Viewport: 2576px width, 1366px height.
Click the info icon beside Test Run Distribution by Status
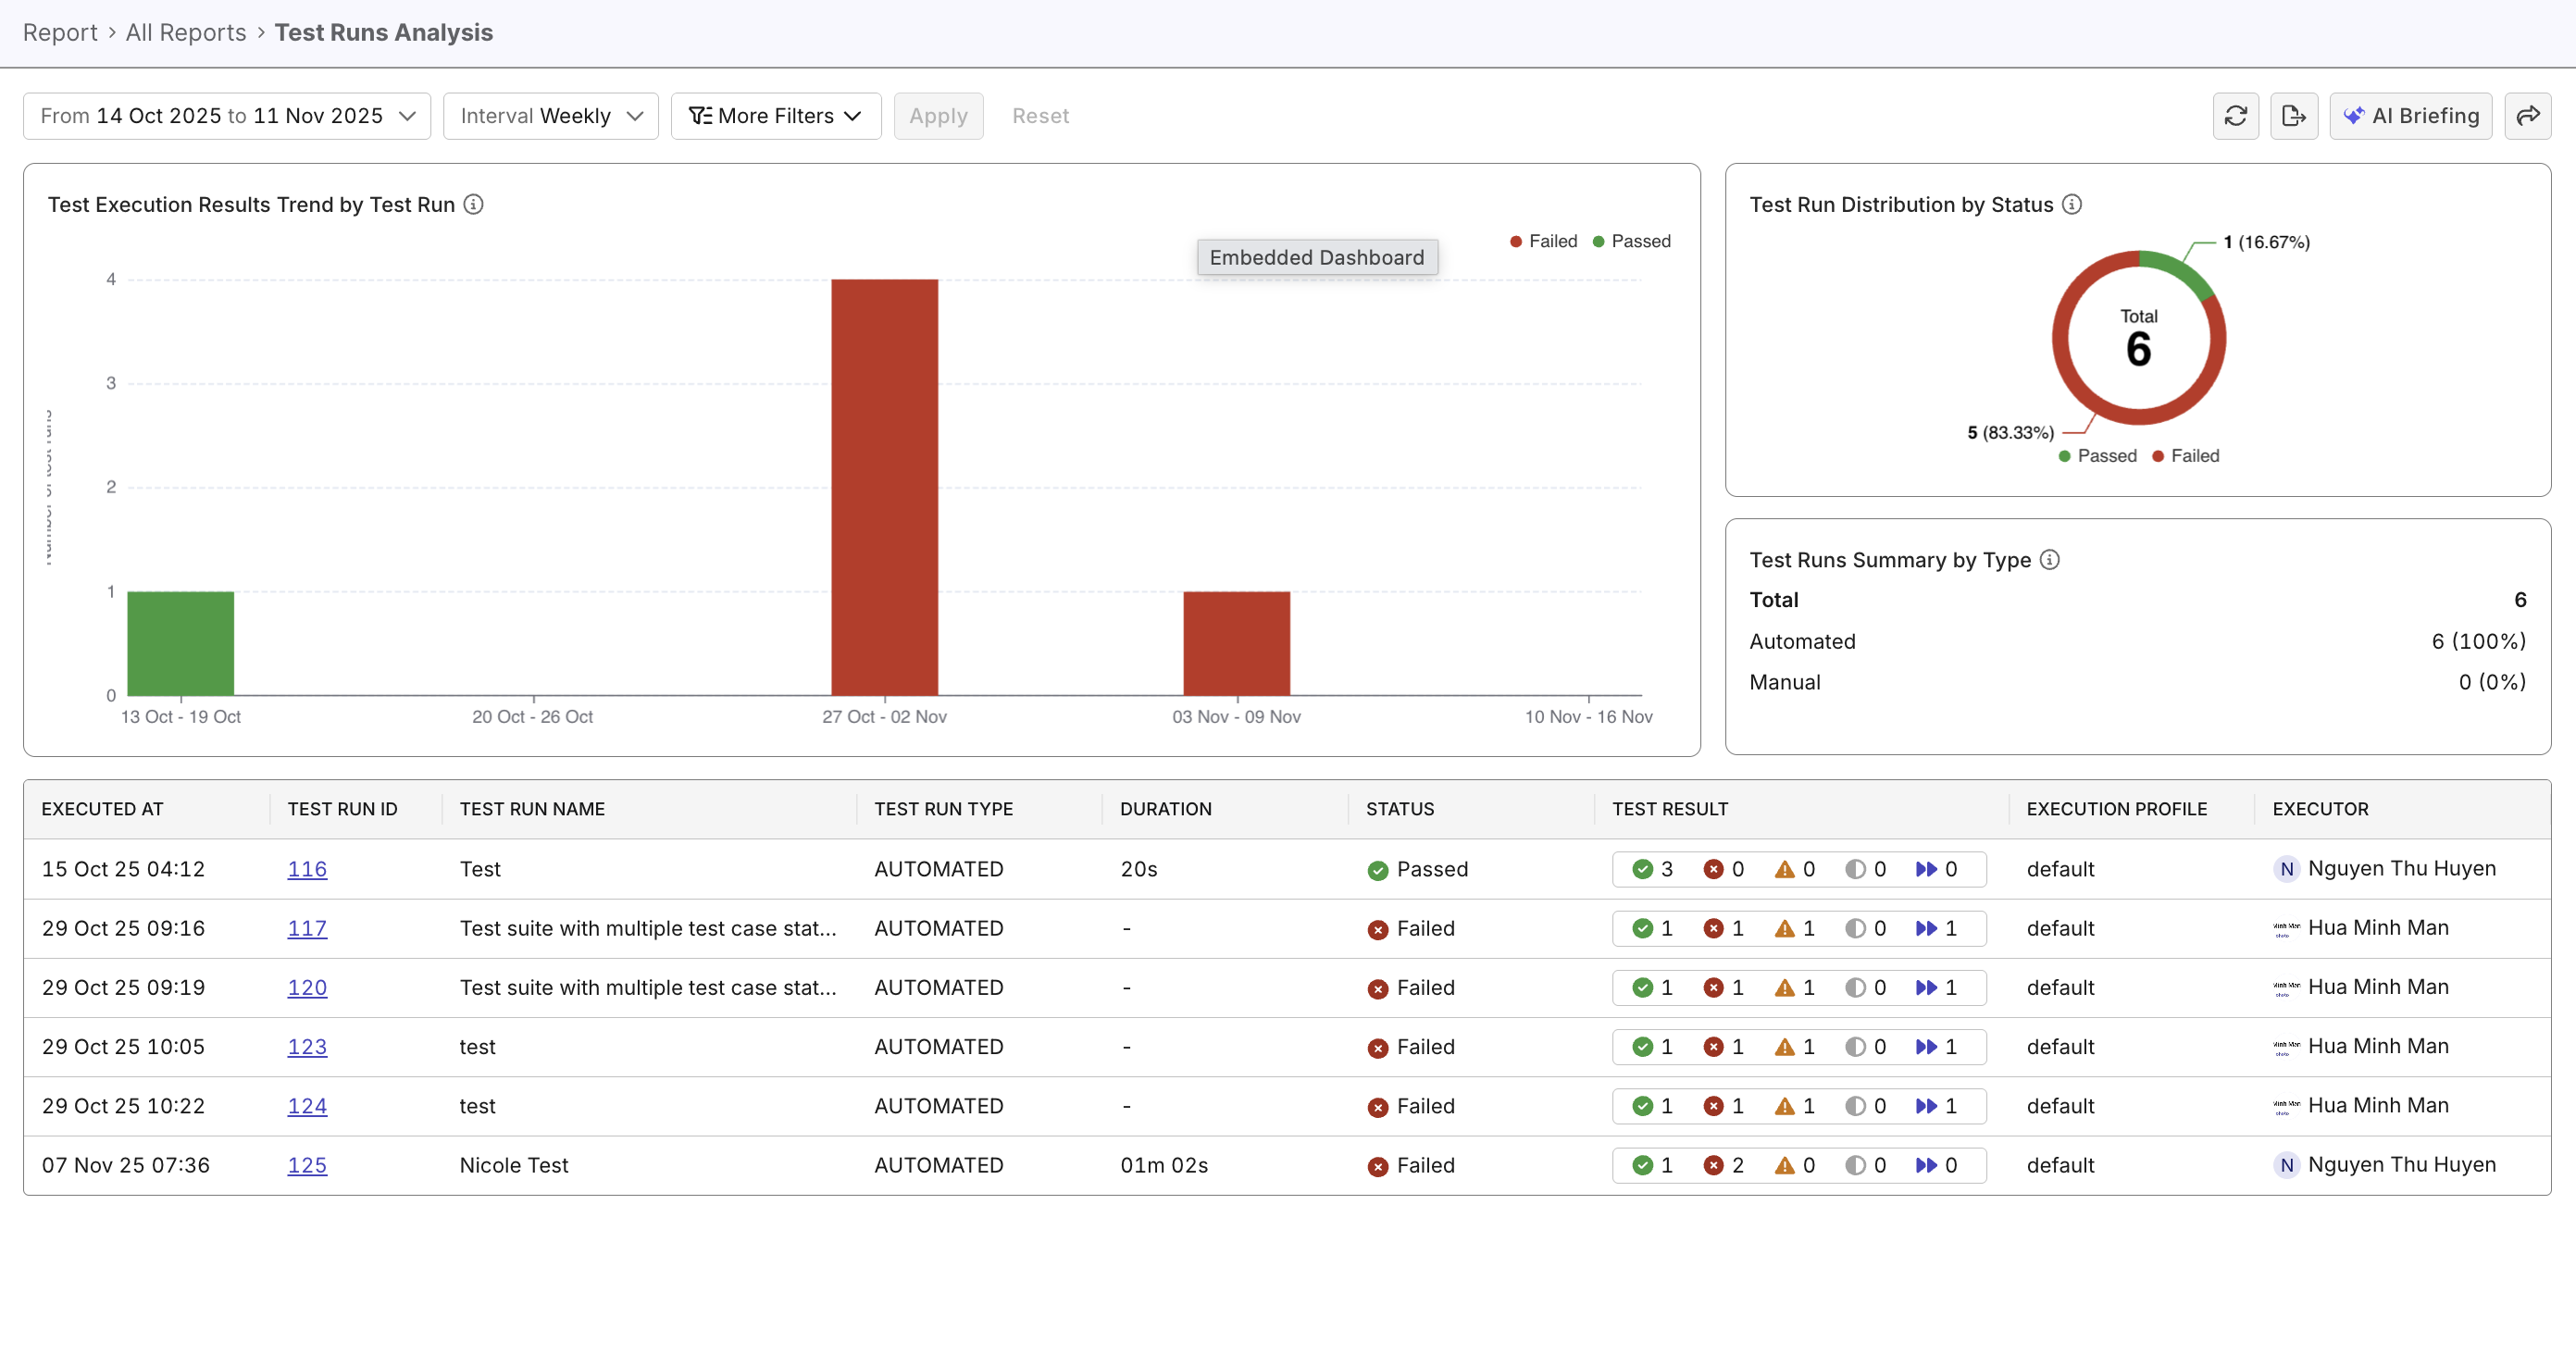click(x=2072, y=204)
